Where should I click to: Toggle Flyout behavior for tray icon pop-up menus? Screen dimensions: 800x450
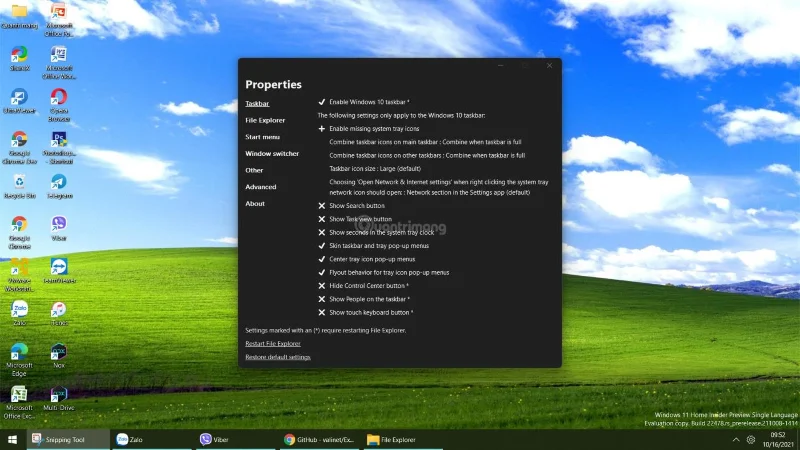[384, 272]
